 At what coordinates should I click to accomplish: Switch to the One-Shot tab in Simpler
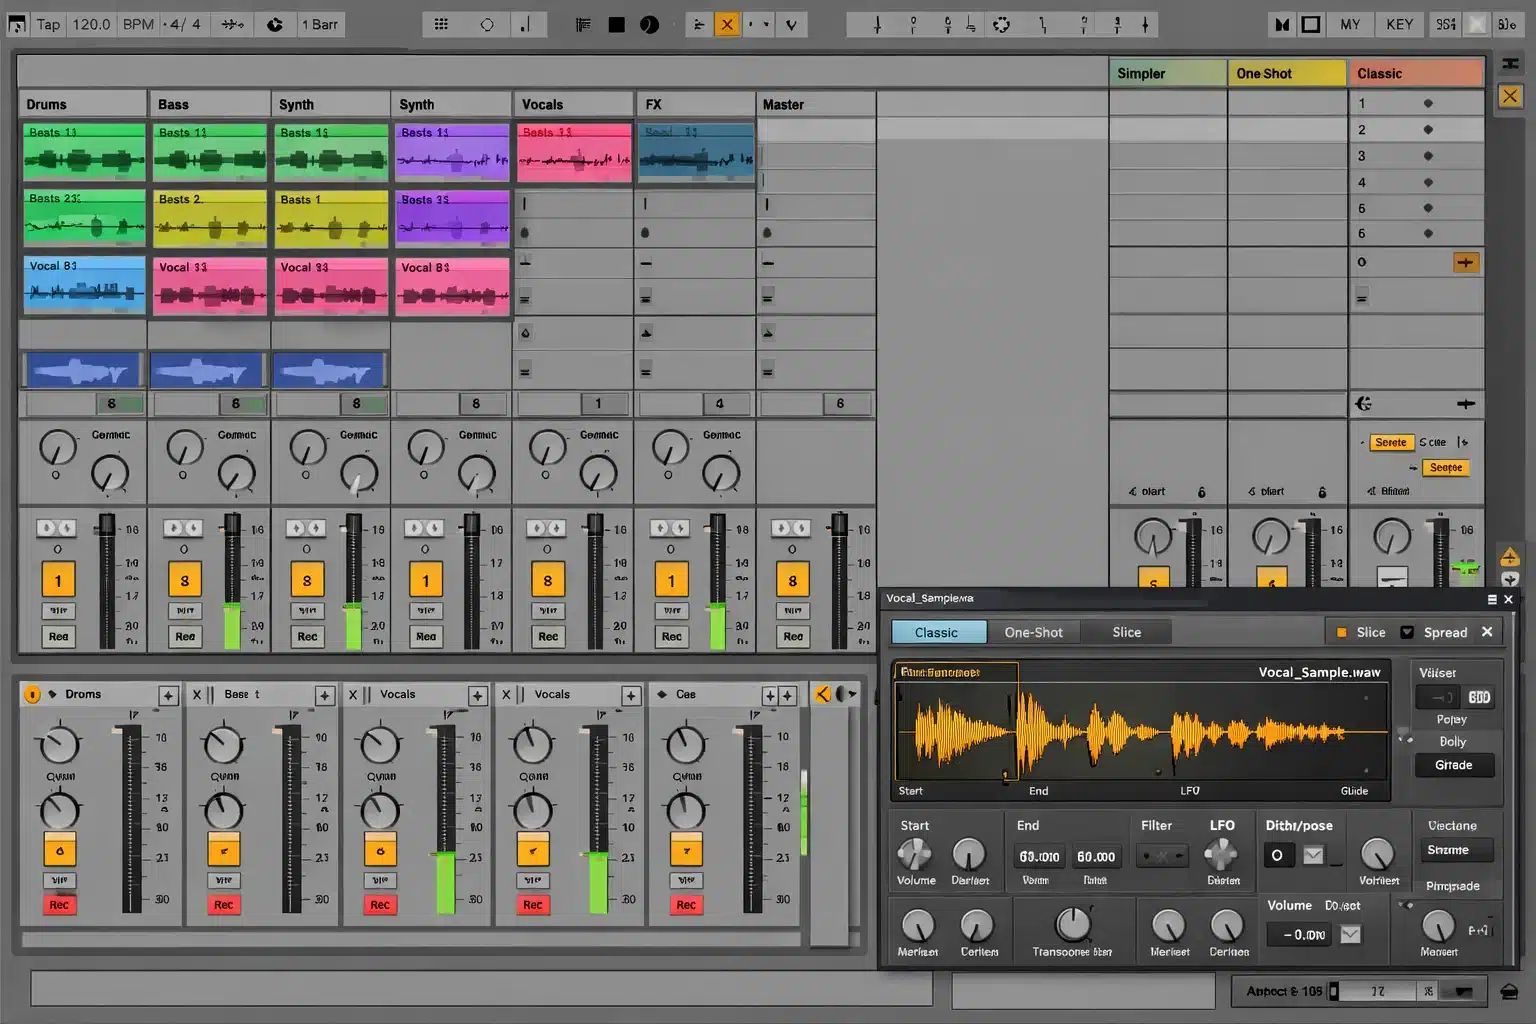[x=1034, y=632]
